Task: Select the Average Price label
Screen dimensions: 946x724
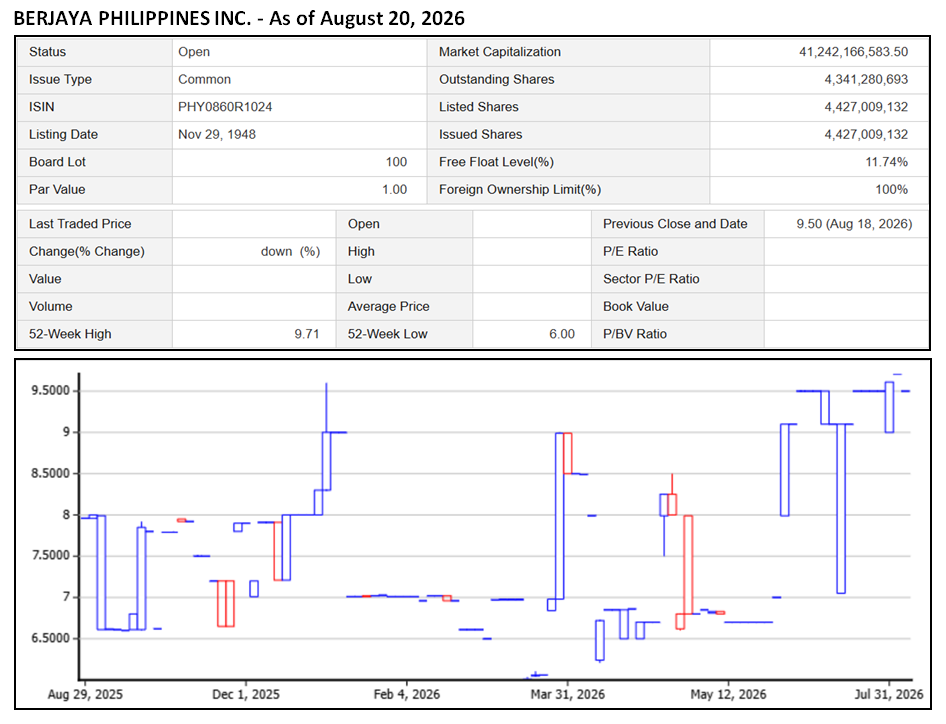Action: 388,306
